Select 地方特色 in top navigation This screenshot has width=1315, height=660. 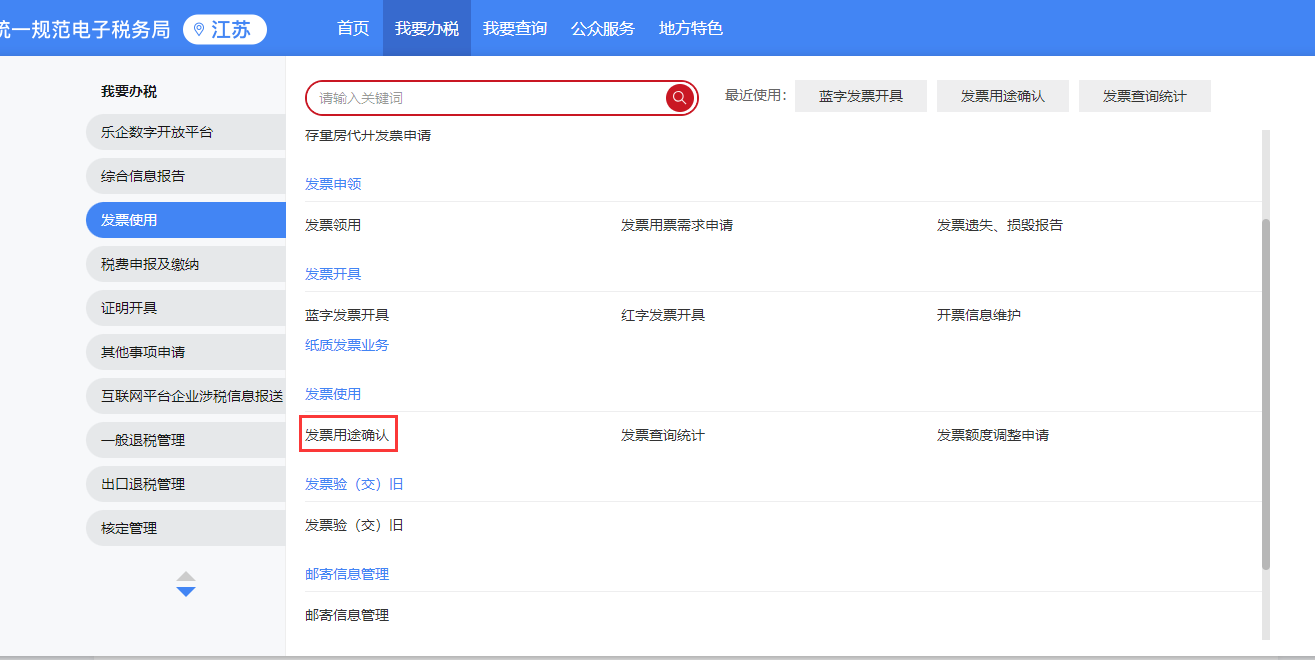690,29
